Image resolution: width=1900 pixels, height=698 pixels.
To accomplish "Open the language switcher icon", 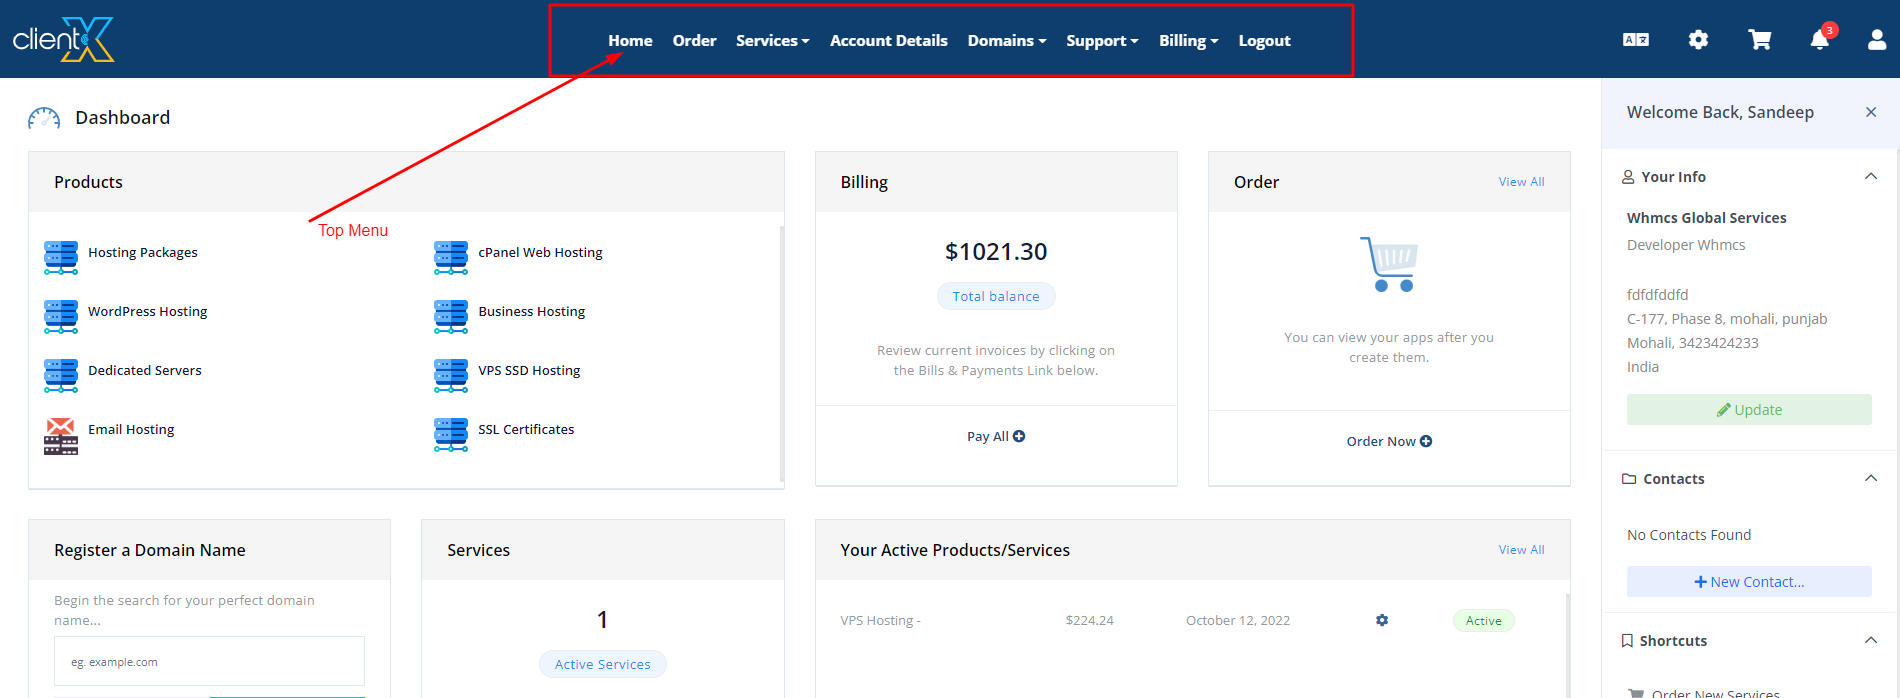I will click(1636, 40).
